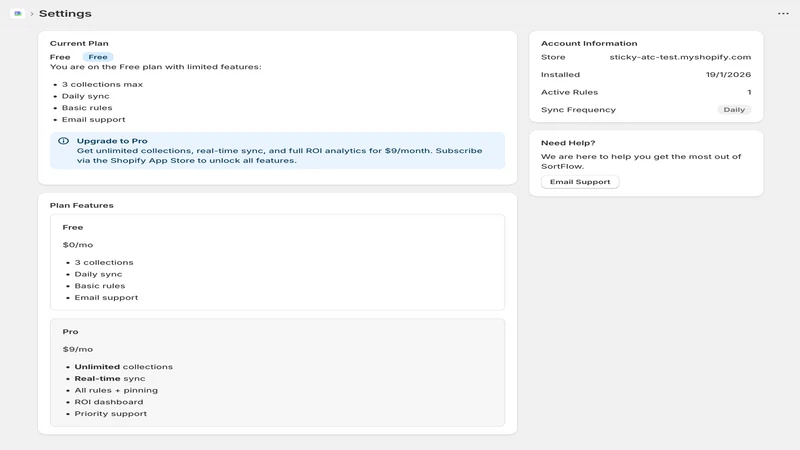Click the blue Free plan badge

98,57
